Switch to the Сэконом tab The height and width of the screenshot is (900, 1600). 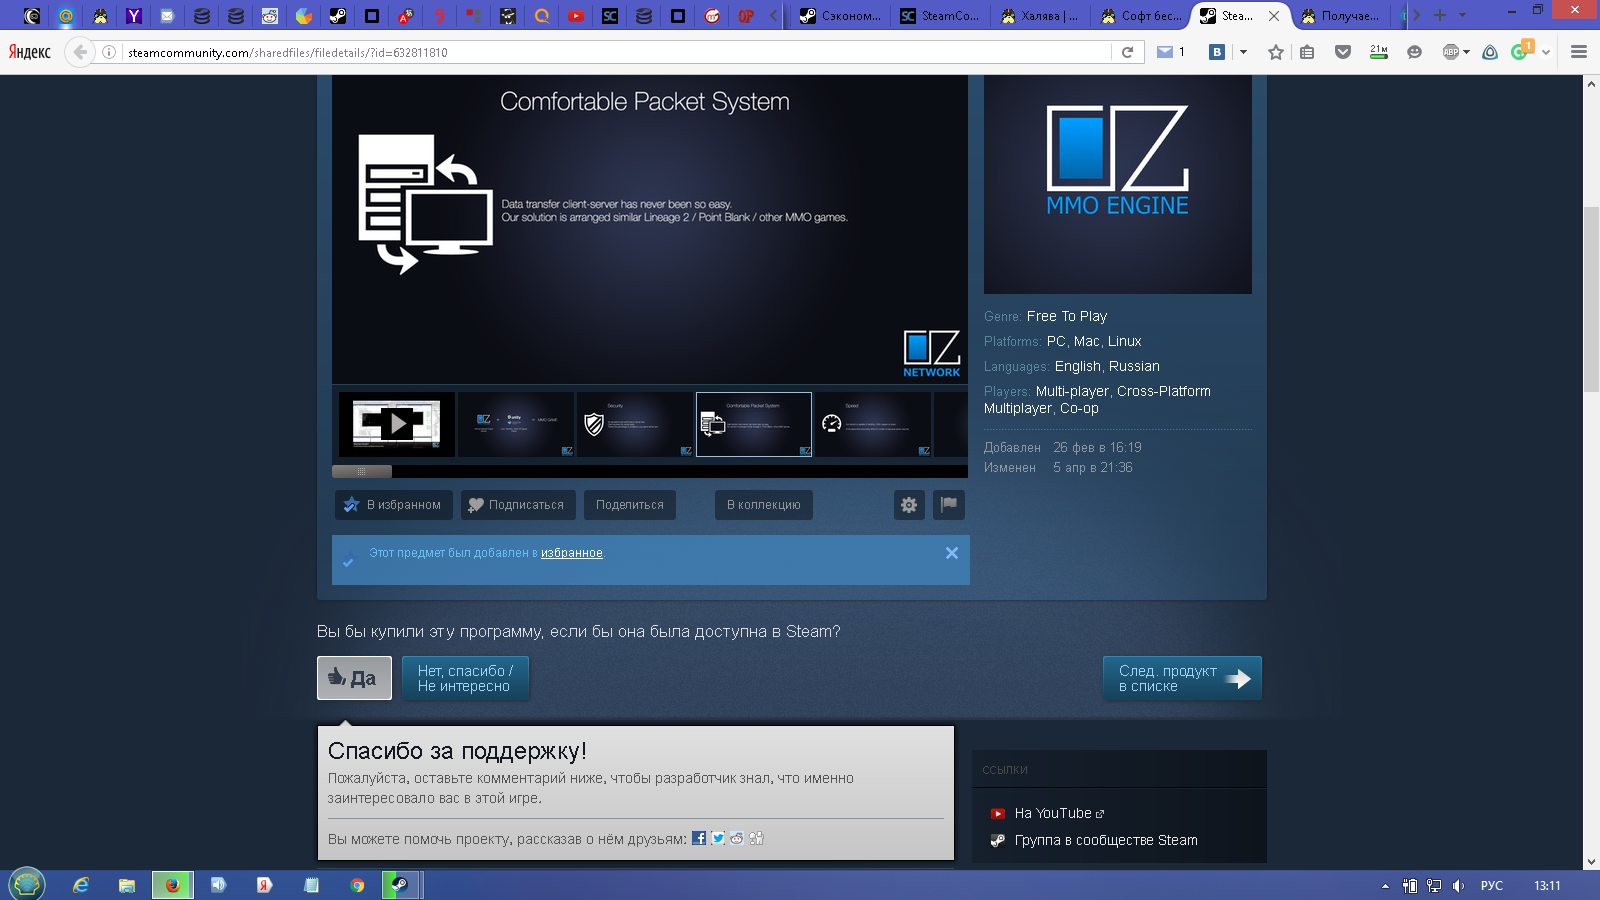click(x=842, y=16)
